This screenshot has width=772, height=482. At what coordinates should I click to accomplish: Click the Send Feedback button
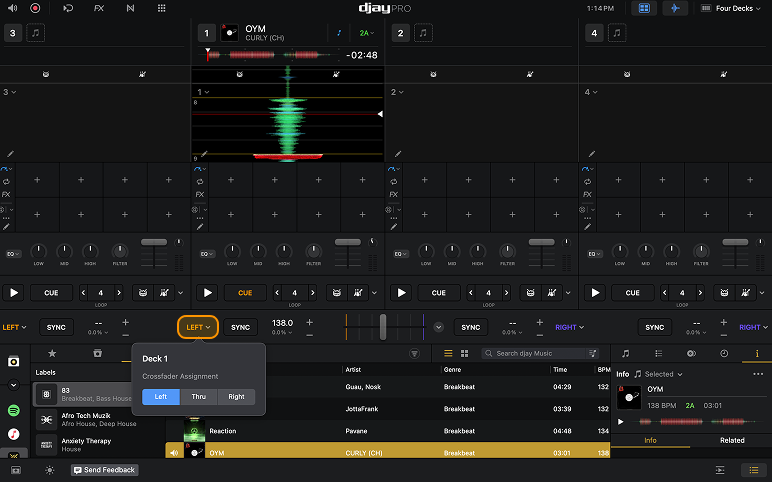(105, 470)
